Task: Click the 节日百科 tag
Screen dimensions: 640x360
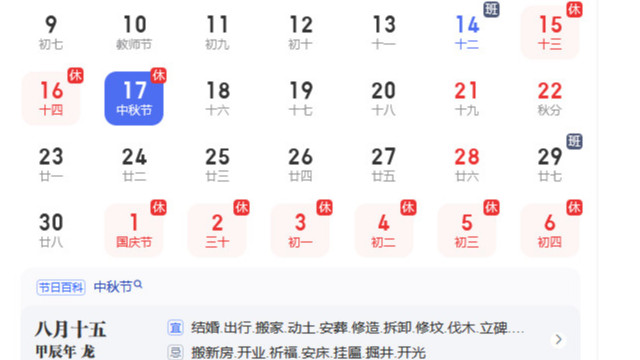Action: tap(61, 287)
